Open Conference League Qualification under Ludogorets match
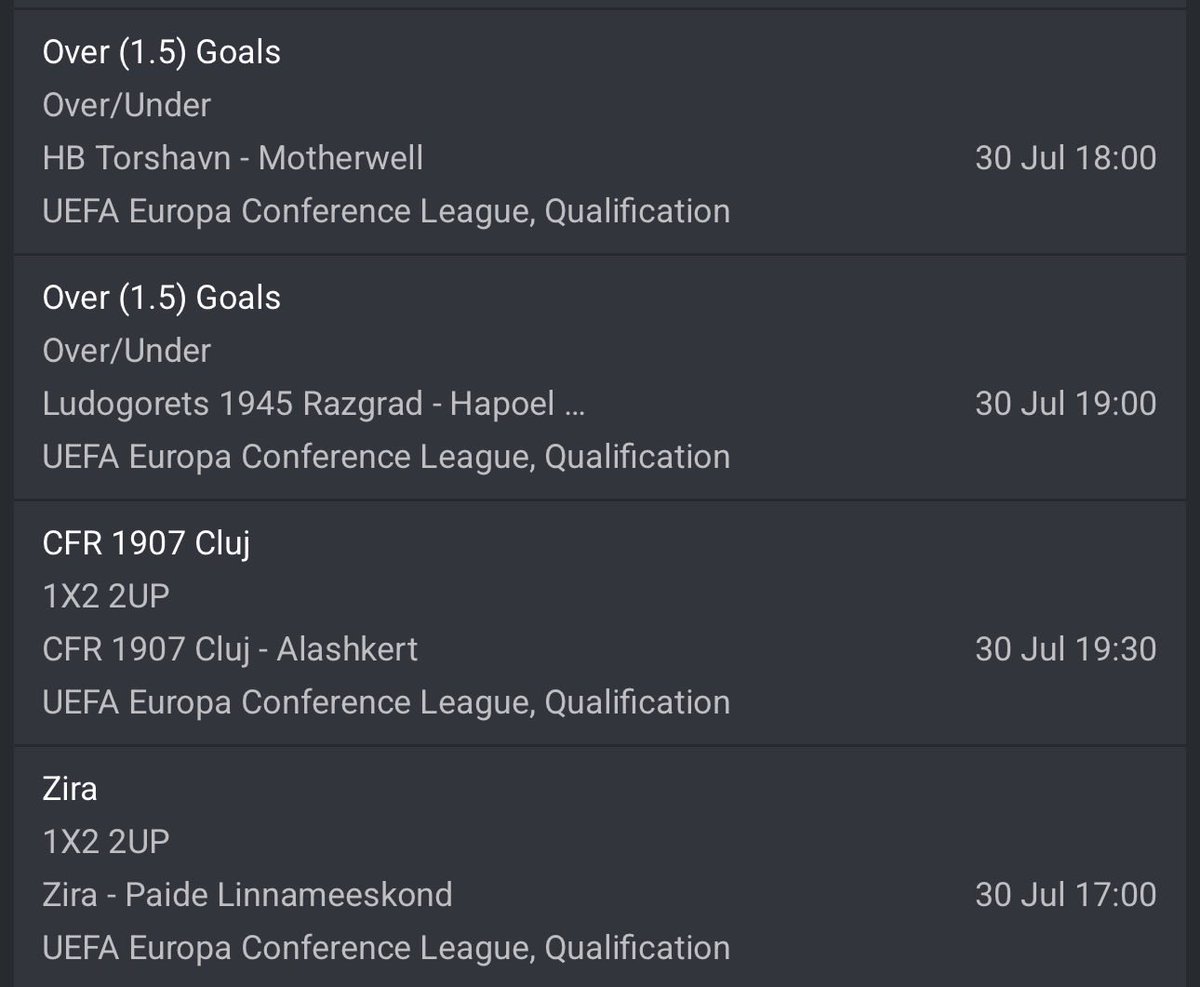The height and width of the screenshot is (987, 1200). click(x=386, y=456)
